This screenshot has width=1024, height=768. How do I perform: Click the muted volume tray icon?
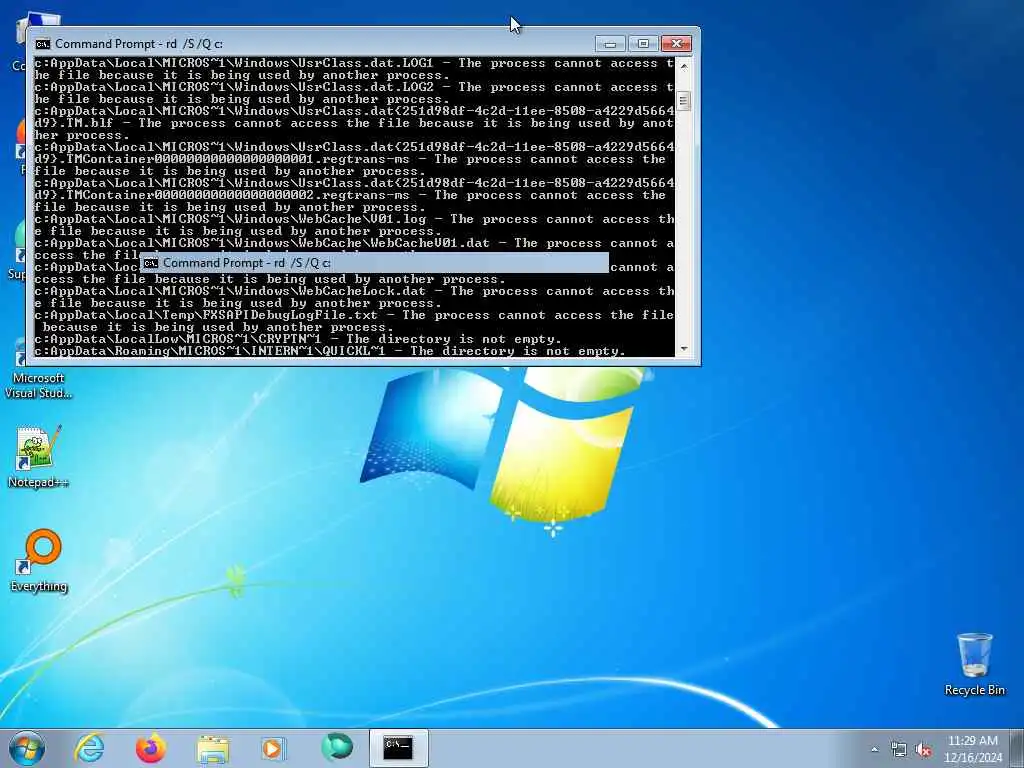pos(923,750)
